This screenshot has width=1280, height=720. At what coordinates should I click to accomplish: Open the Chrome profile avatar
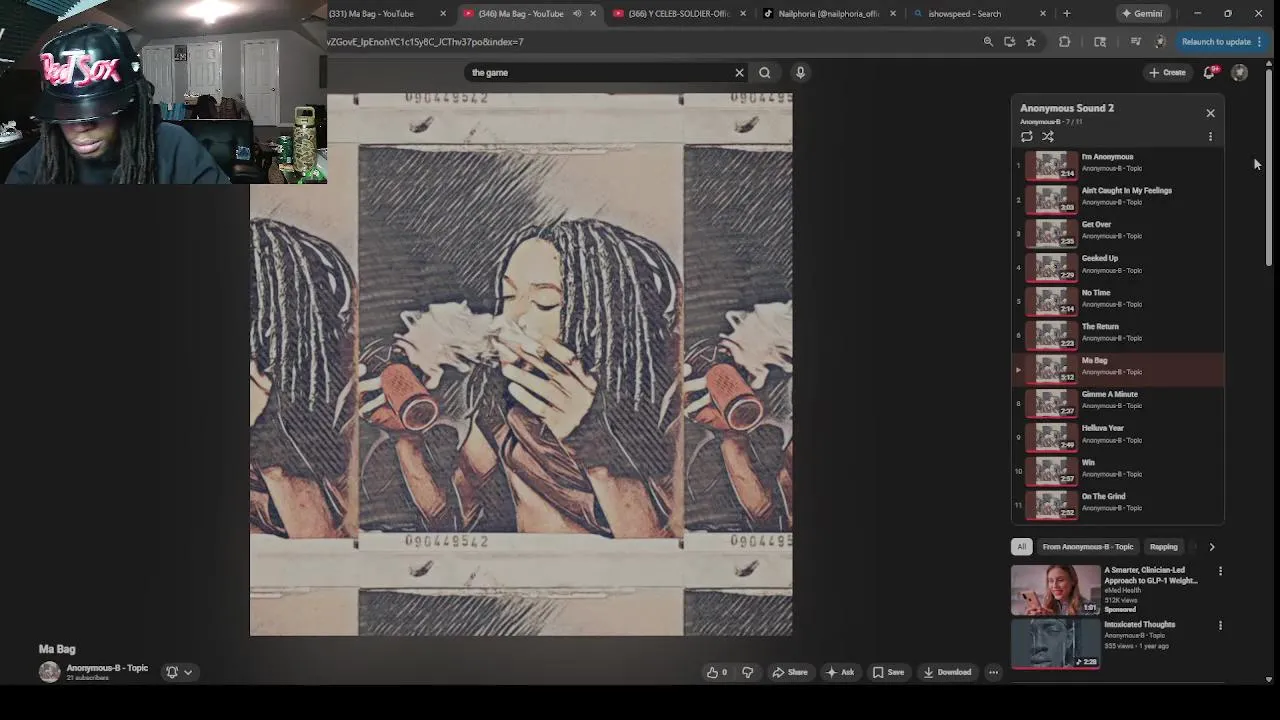(x=1160, y=42)
